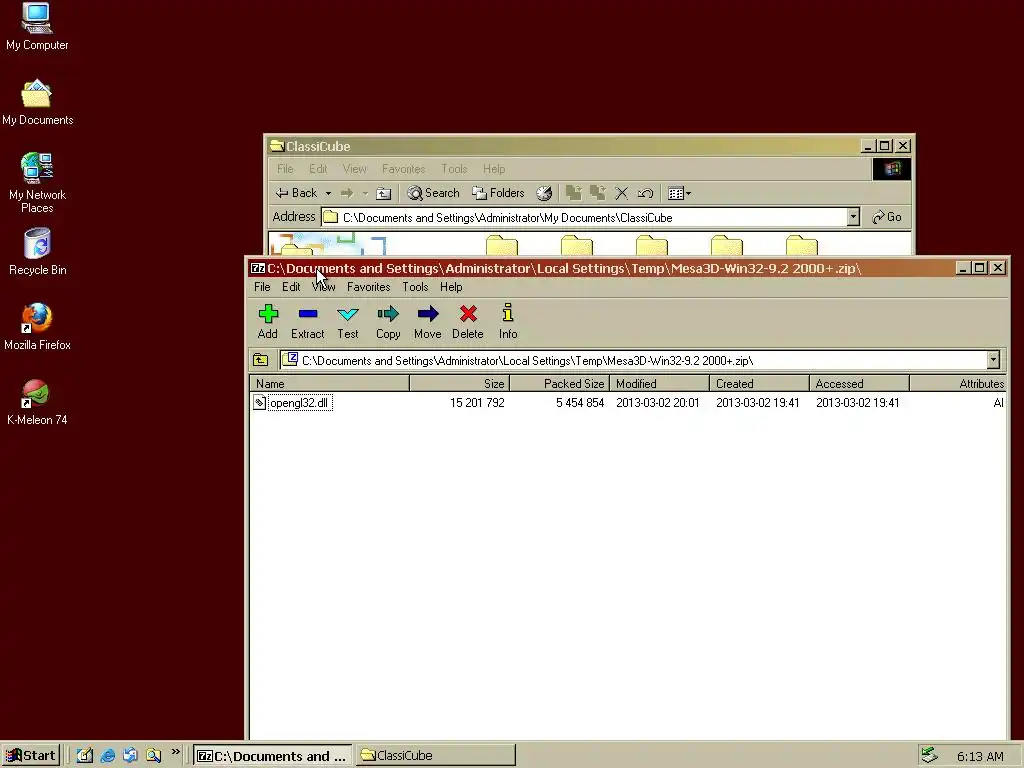
Task: Click the 6:13 AM clock
Action: (980, 756)
